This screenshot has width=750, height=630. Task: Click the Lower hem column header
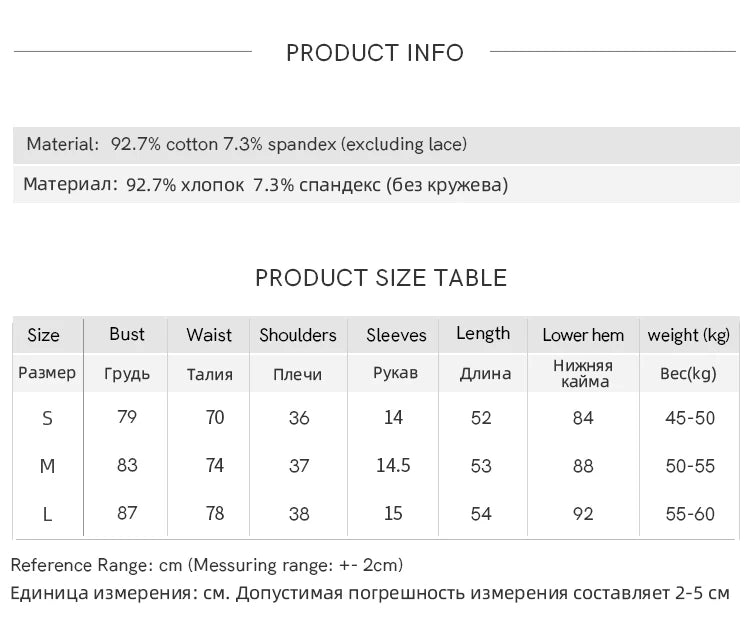[583, 335]
